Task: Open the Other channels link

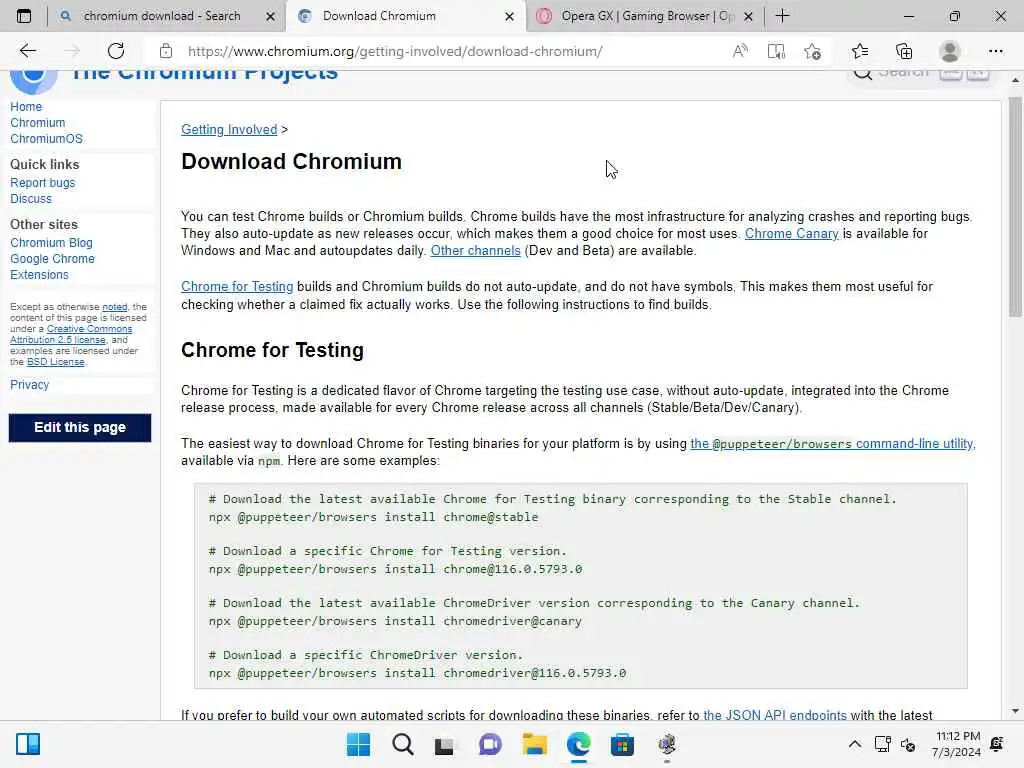Action: [475, 250]
